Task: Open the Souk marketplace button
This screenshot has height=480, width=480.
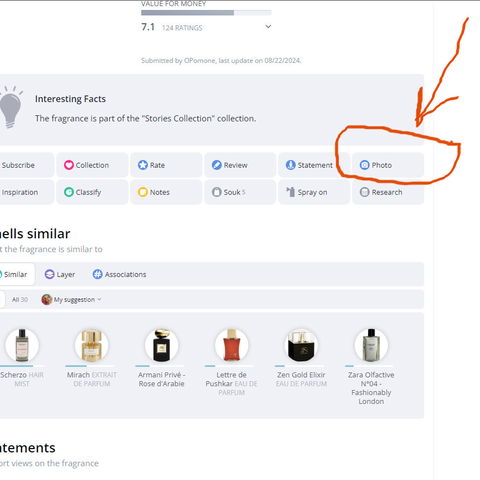Action: (x=240, y=192)
